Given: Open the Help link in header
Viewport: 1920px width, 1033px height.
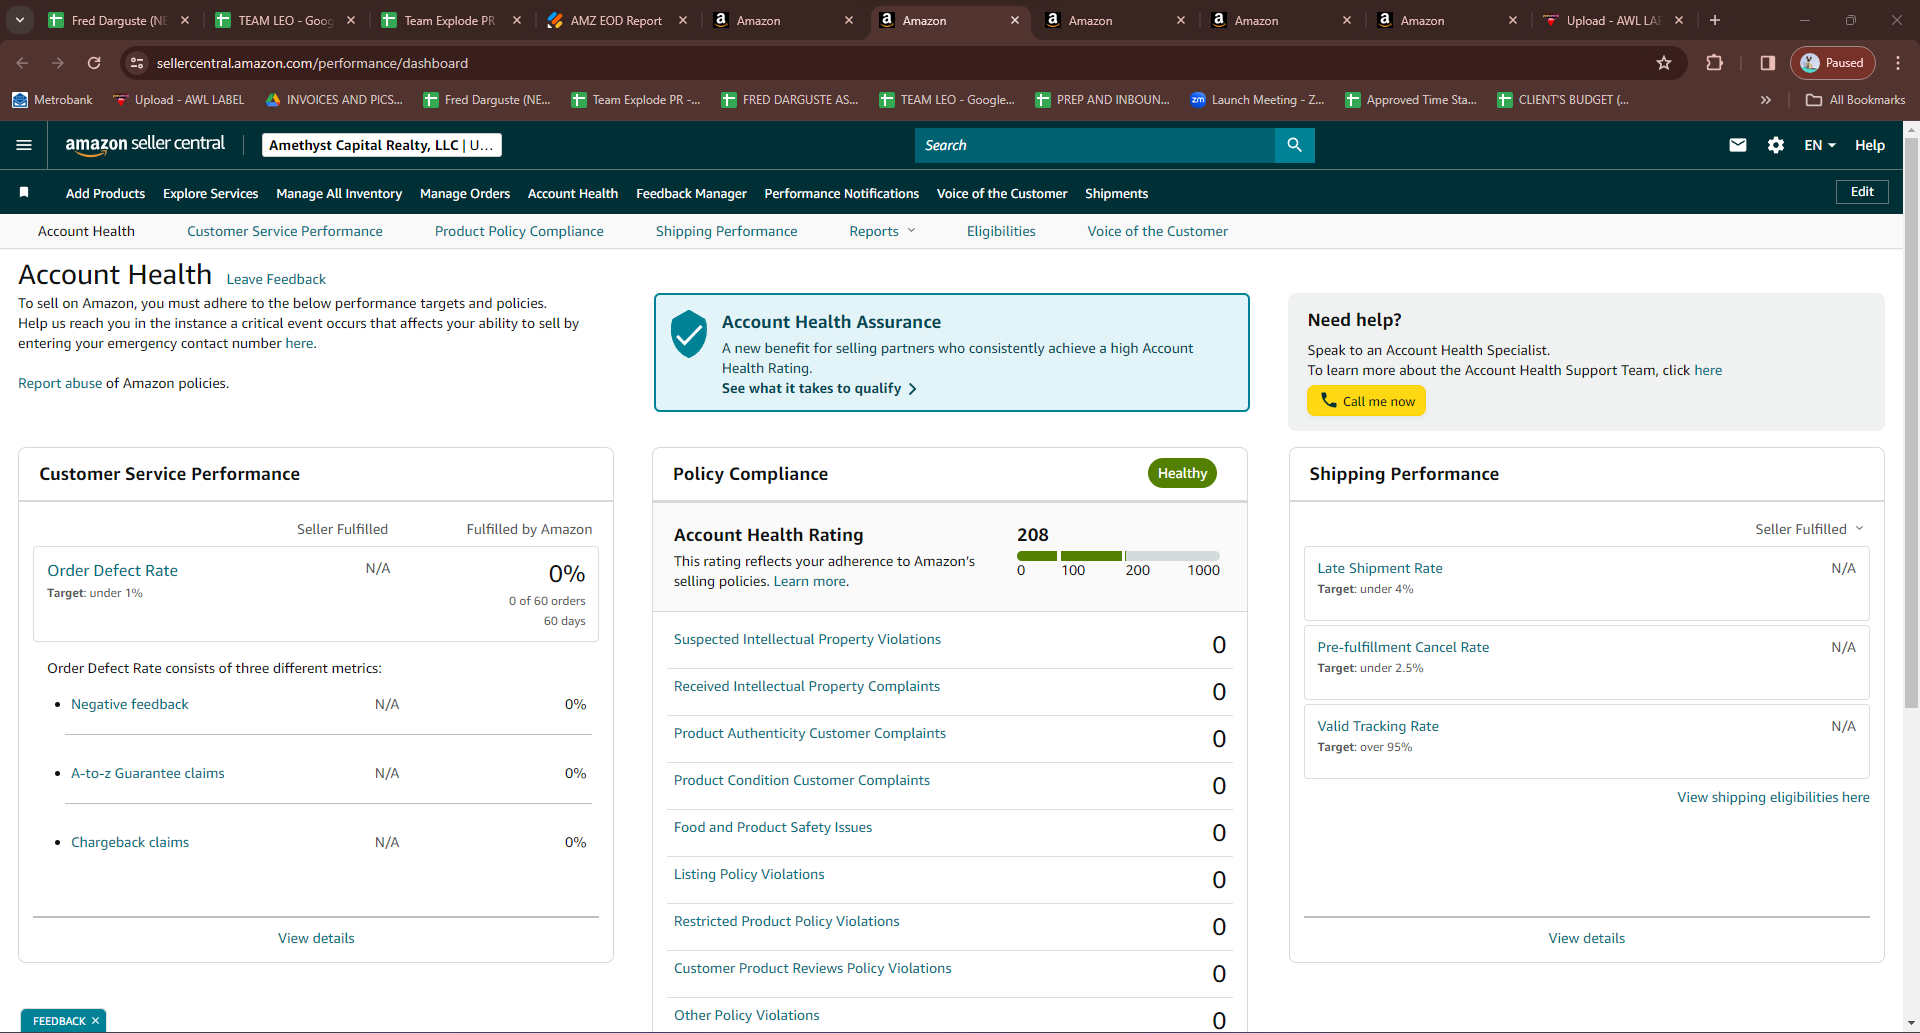Looking at the screenshot, I should [x=1870, y=145].
